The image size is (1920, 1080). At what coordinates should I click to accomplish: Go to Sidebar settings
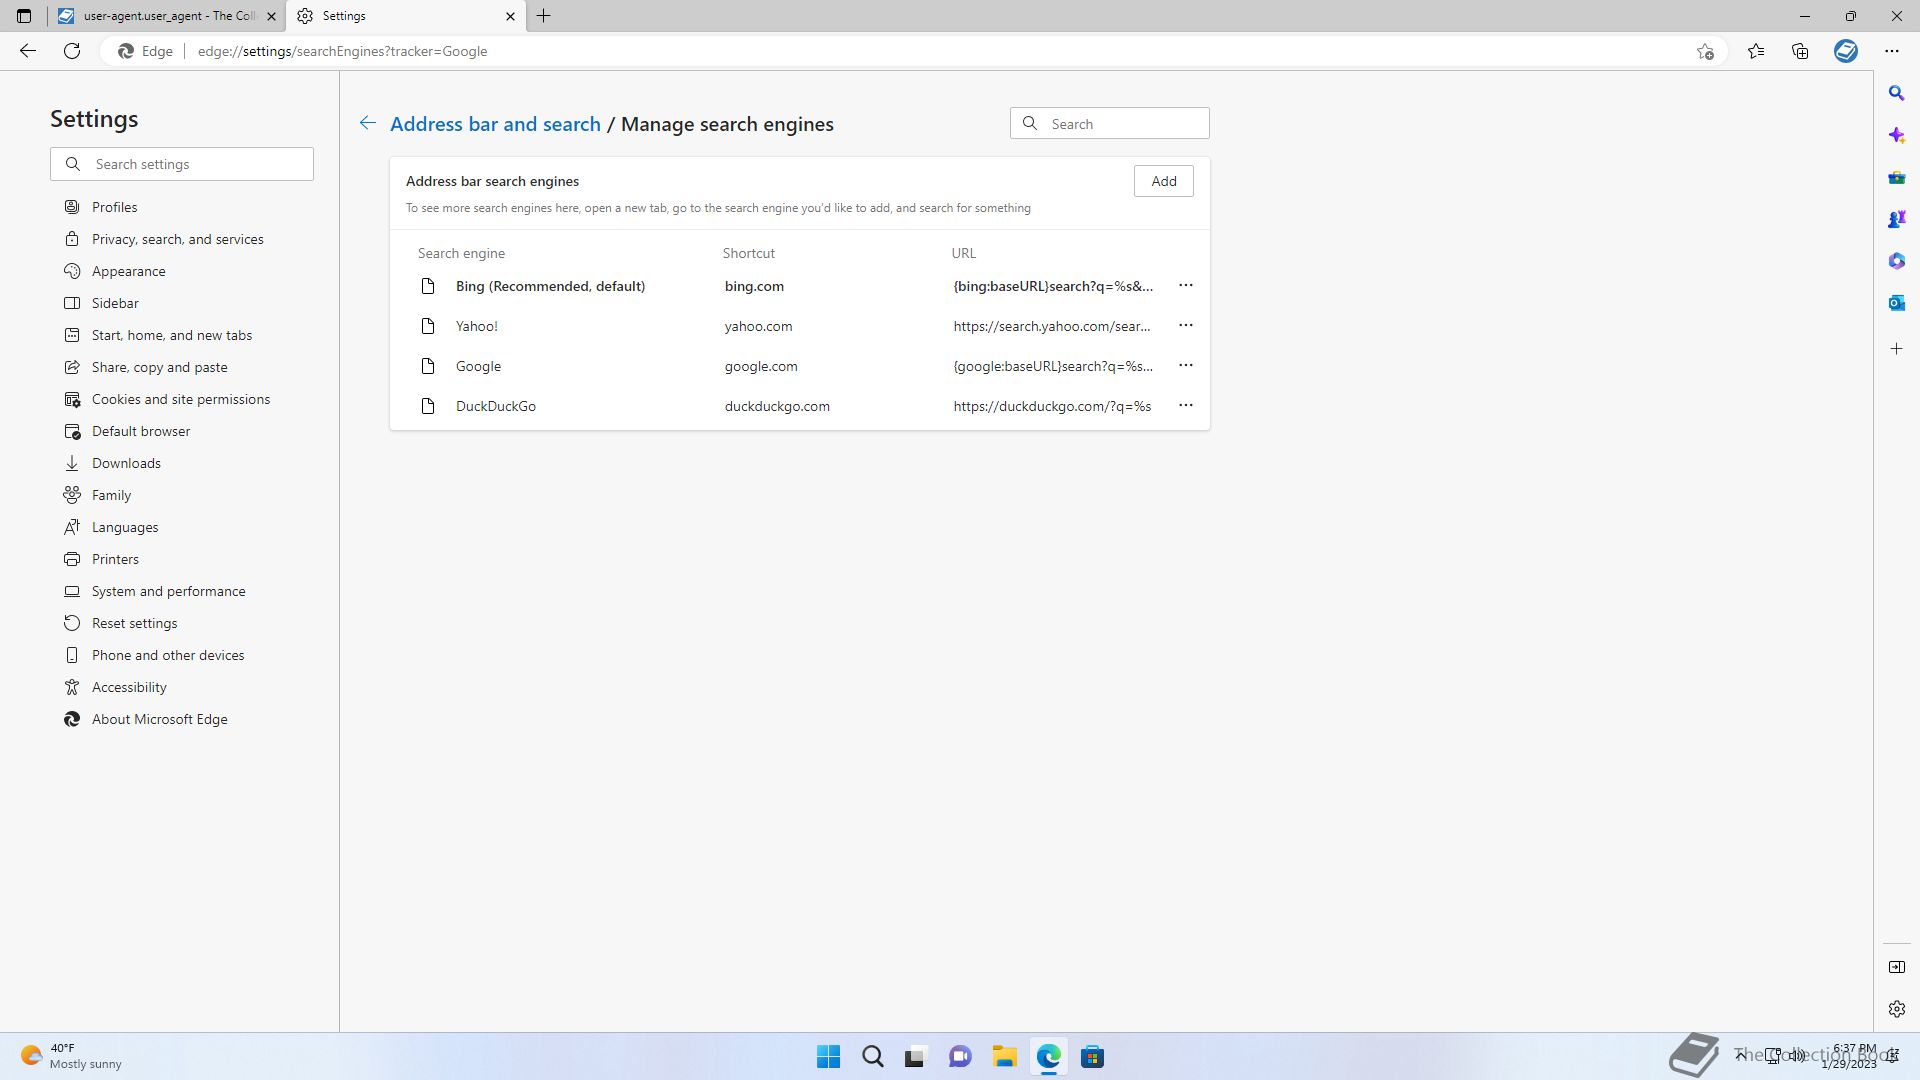[x=115, y=303]
